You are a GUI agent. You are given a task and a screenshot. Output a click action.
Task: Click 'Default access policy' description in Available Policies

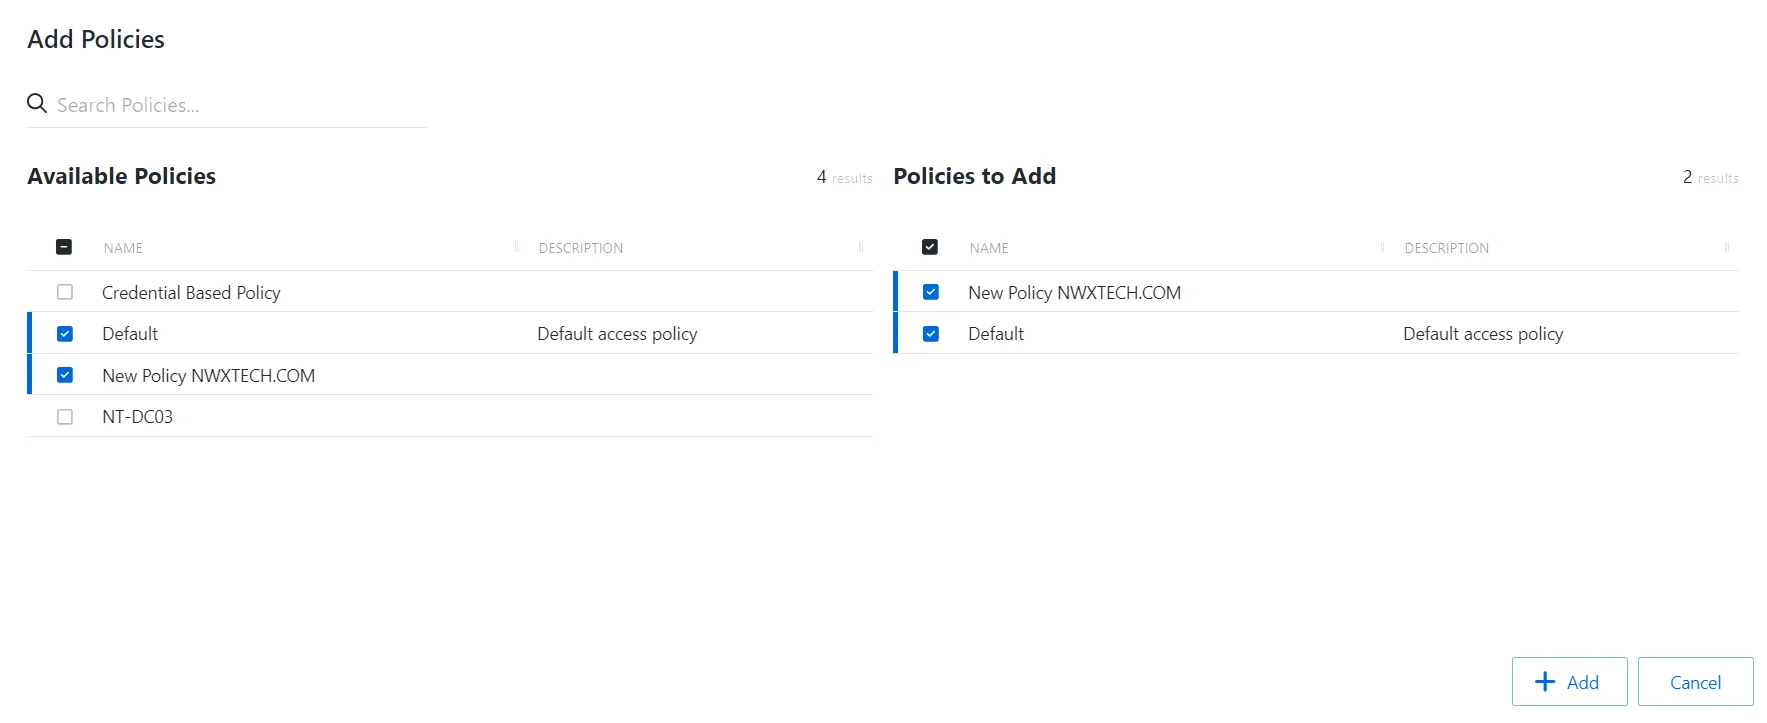point(617,334)
